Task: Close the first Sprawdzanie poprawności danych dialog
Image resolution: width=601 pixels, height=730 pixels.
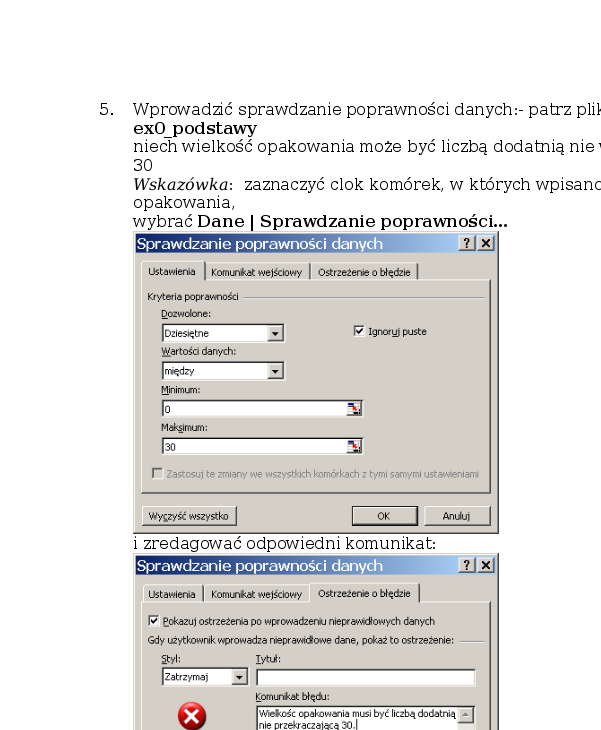Action: [485, 244]
